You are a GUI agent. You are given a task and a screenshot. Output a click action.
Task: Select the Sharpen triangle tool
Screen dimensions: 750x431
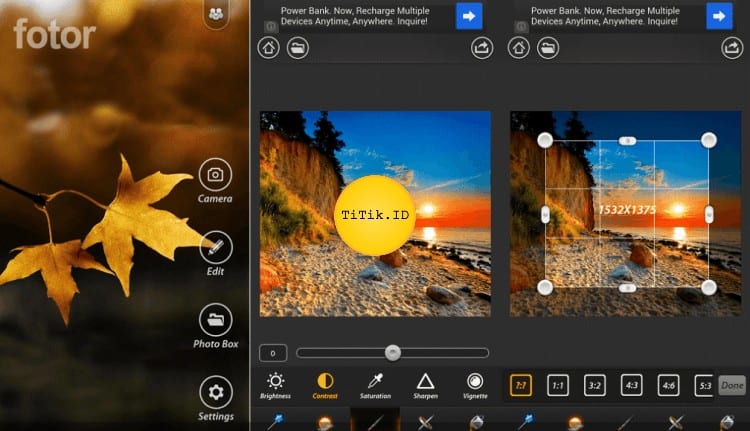(x=425, y=382)
